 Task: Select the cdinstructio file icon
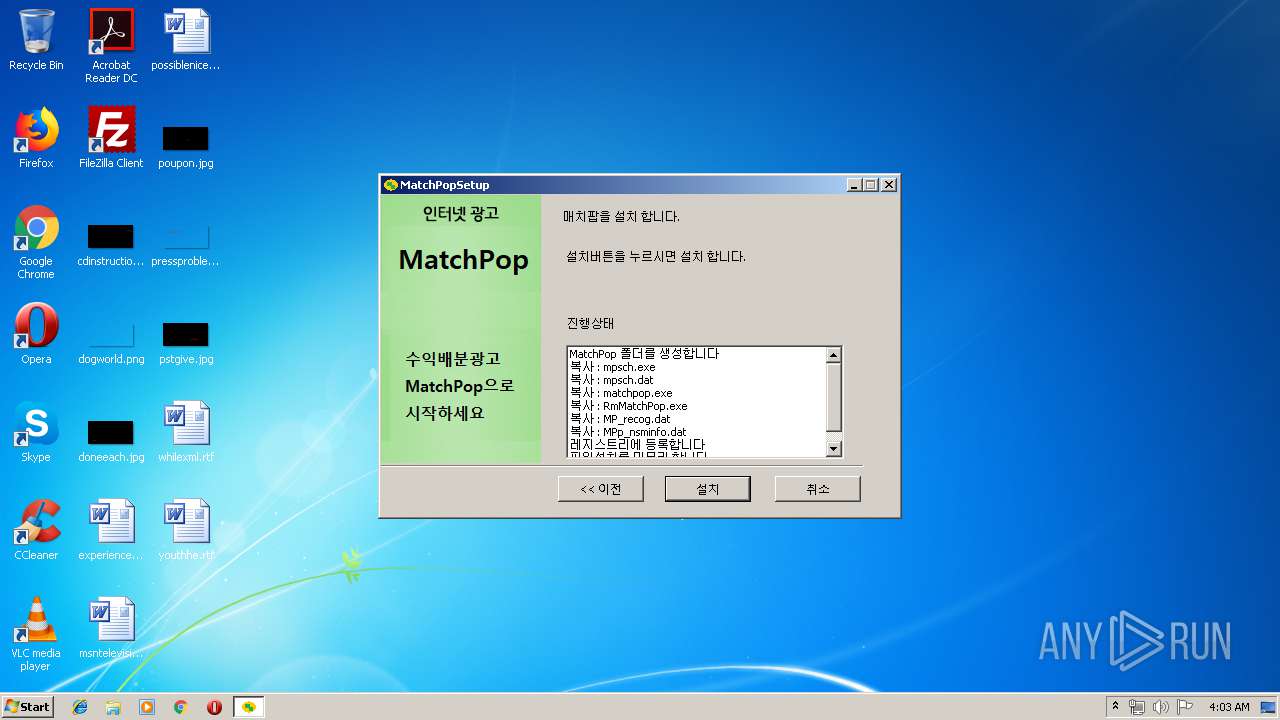[111, 244]
